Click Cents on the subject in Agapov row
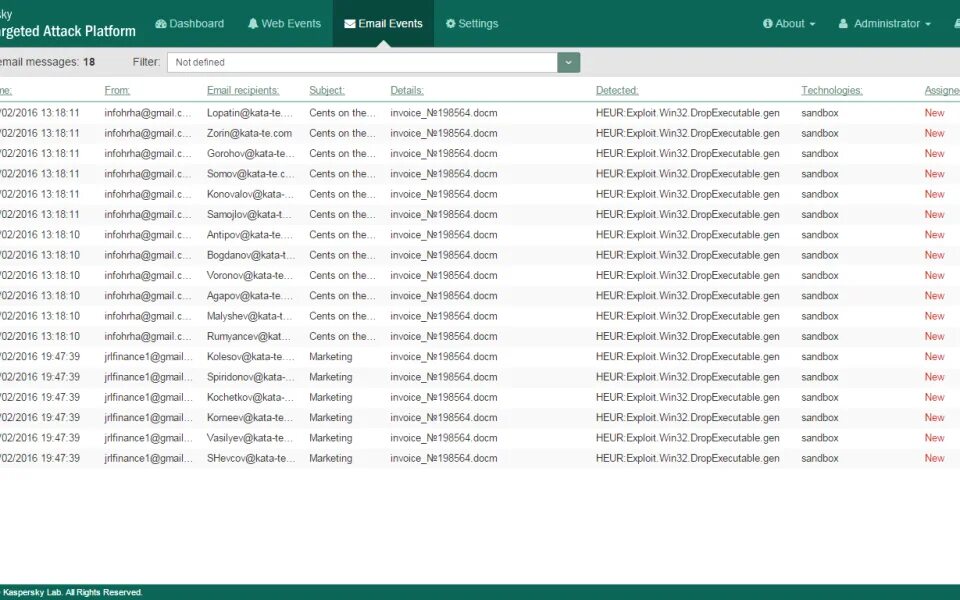The width and height of the screenshot is (960, 600). 342,296
